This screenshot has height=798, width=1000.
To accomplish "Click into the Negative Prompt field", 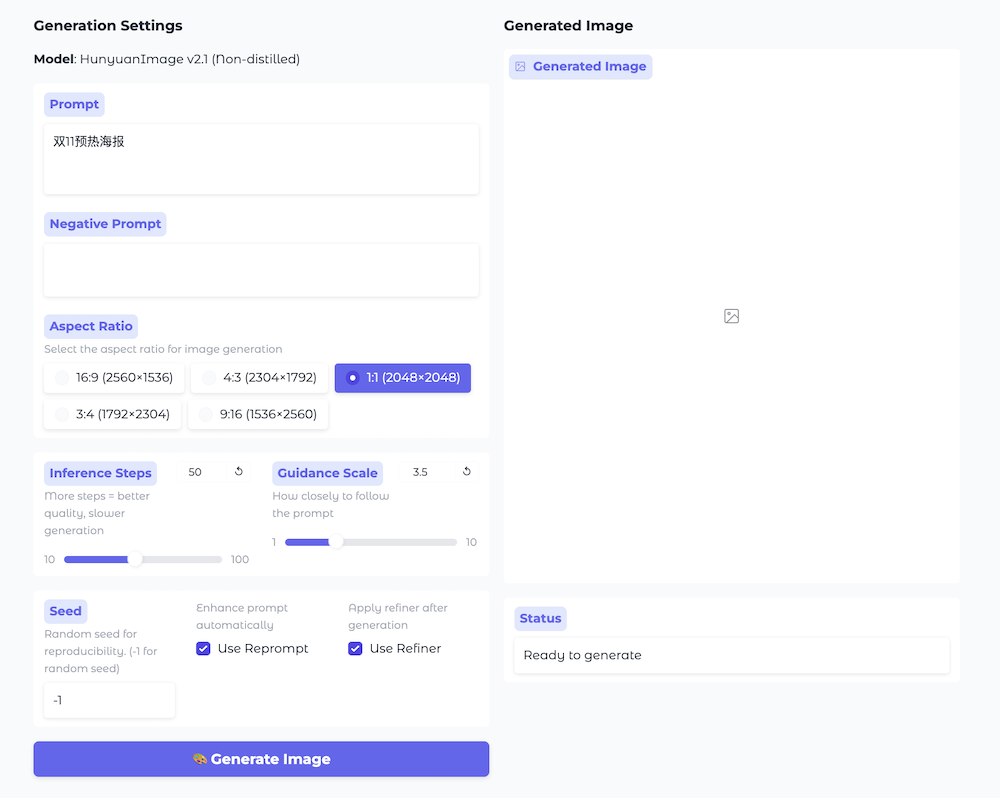I will coord(261,270).
